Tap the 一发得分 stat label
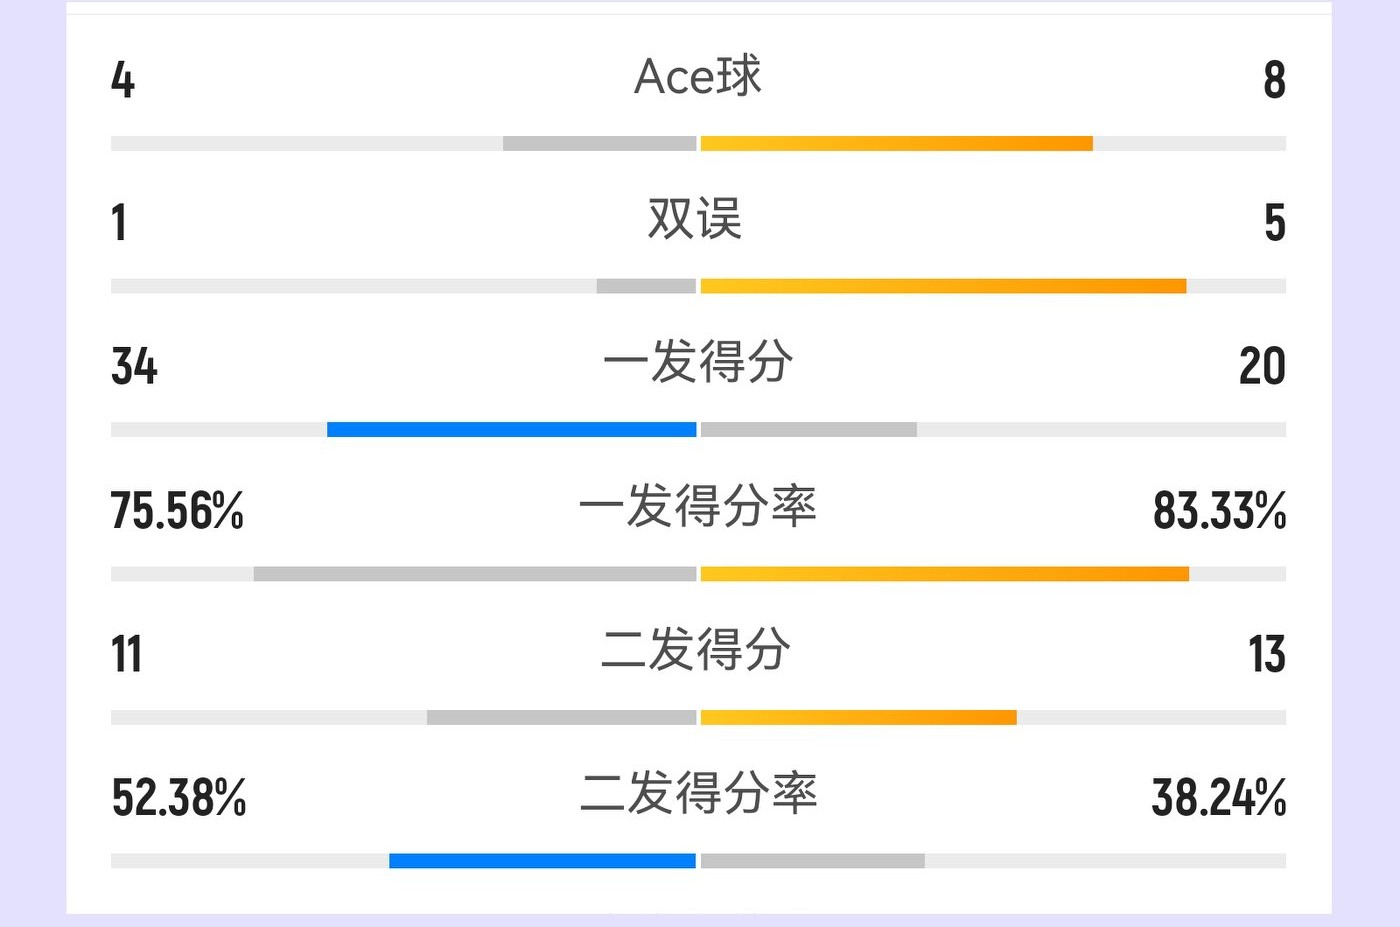The height and width of the screenshot is (927, 1400). (698, 363)
